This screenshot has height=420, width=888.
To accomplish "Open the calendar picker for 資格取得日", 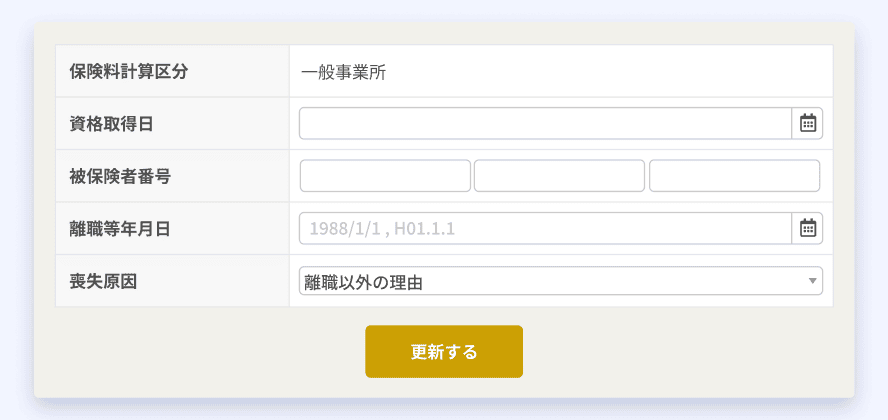I will [x=807, y=123].
